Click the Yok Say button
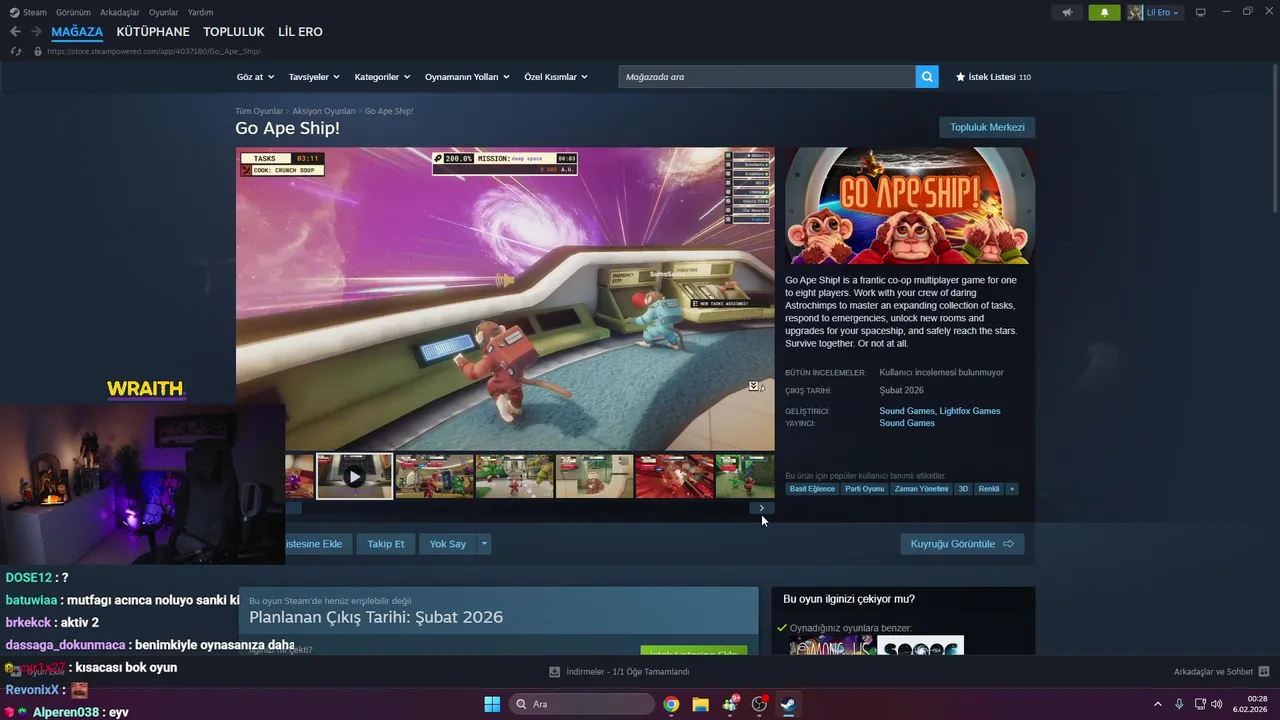The image size is (1280, 720). (x=448, y=544)
